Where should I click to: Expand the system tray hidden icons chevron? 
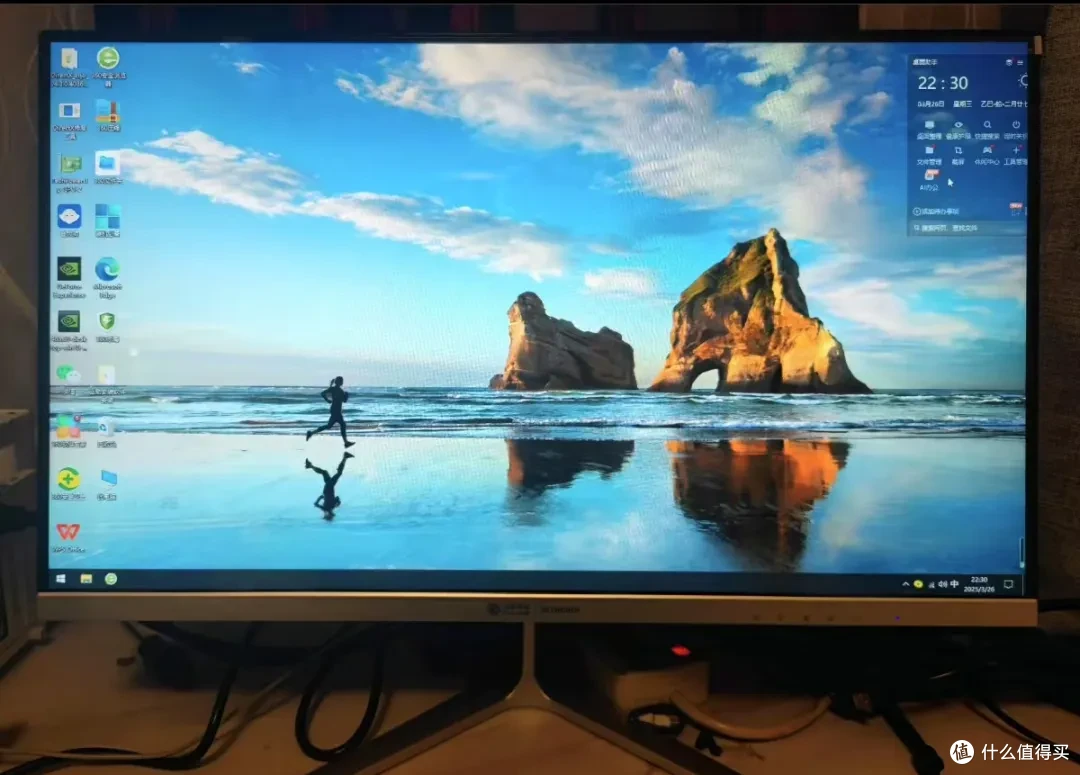[905, 584]
